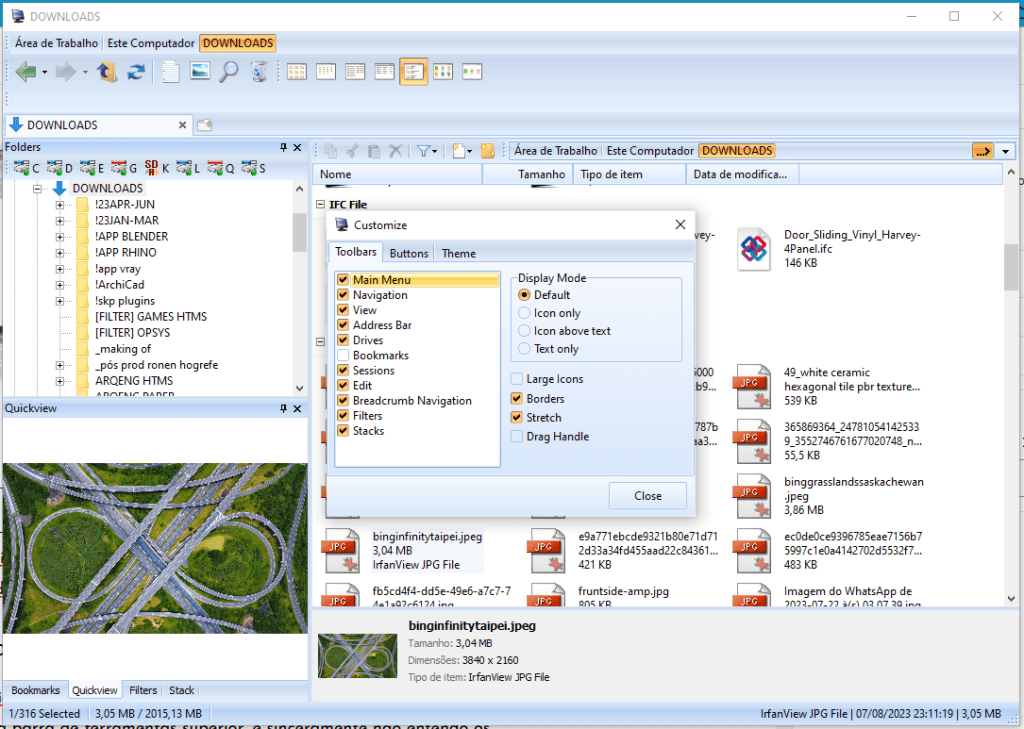Sort files by the Tamanho column header

pyautogui.click(x=541, y=175)
